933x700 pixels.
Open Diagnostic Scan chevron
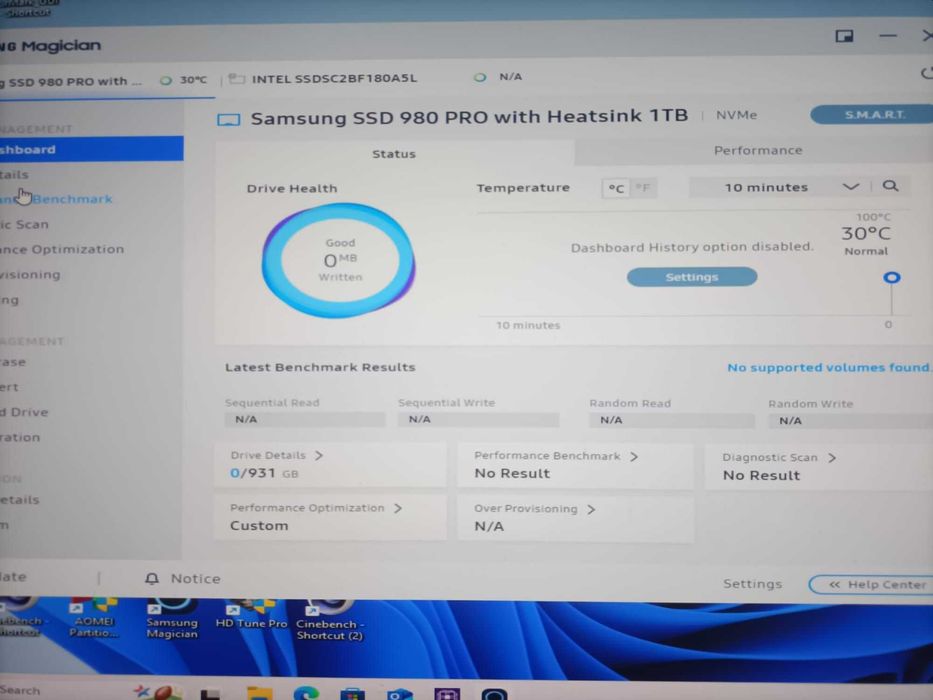(x=832, y=458)
